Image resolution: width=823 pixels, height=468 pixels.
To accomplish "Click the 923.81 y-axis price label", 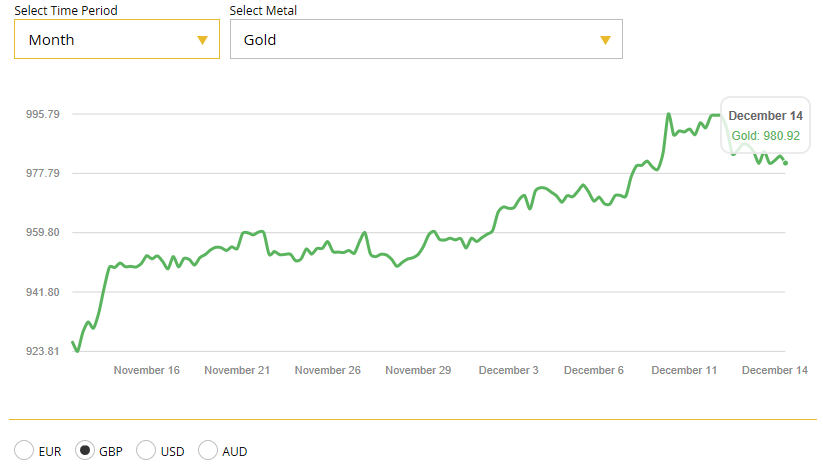I will click(43, 352).
